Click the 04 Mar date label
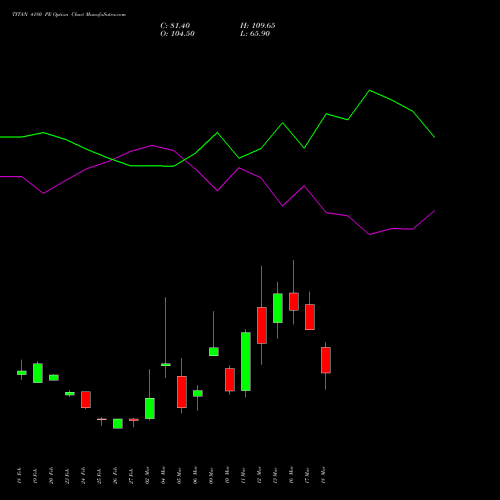Image resolution: width=500 pixels, height=500 pixels. 163,476
